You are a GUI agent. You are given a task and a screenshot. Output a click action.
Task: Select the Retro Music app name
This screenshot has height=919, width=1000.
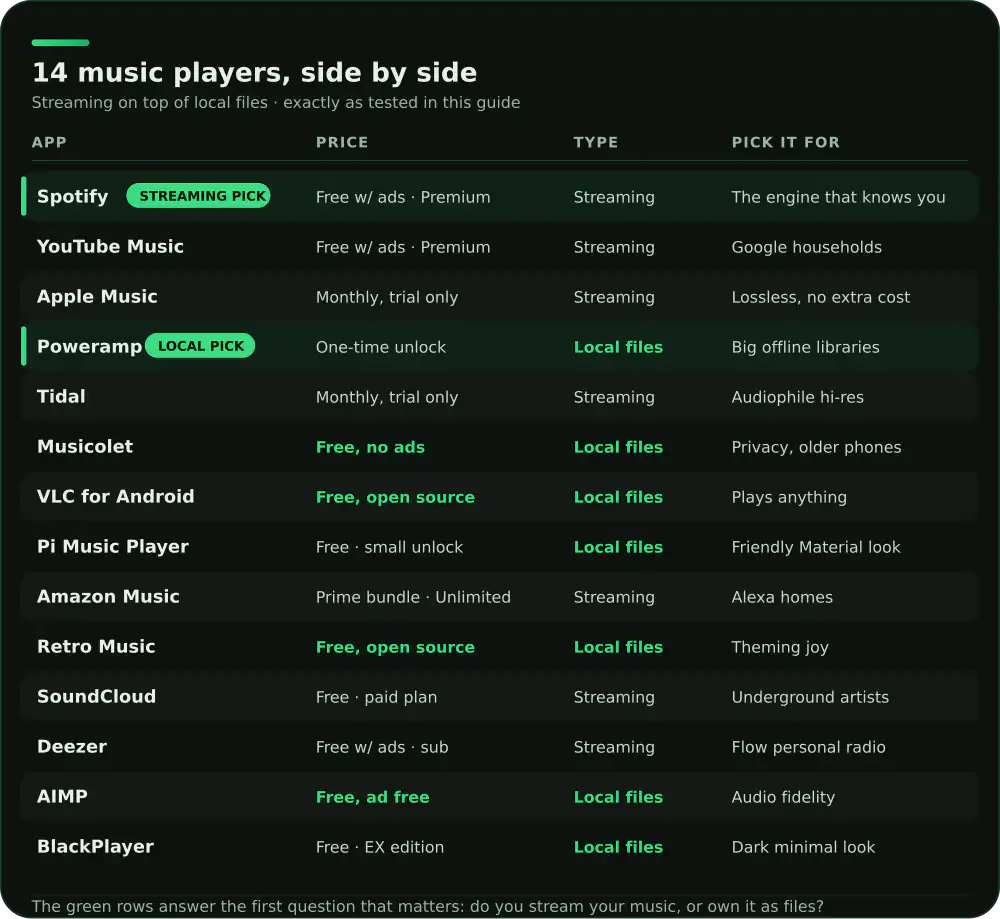coord(96,646)
